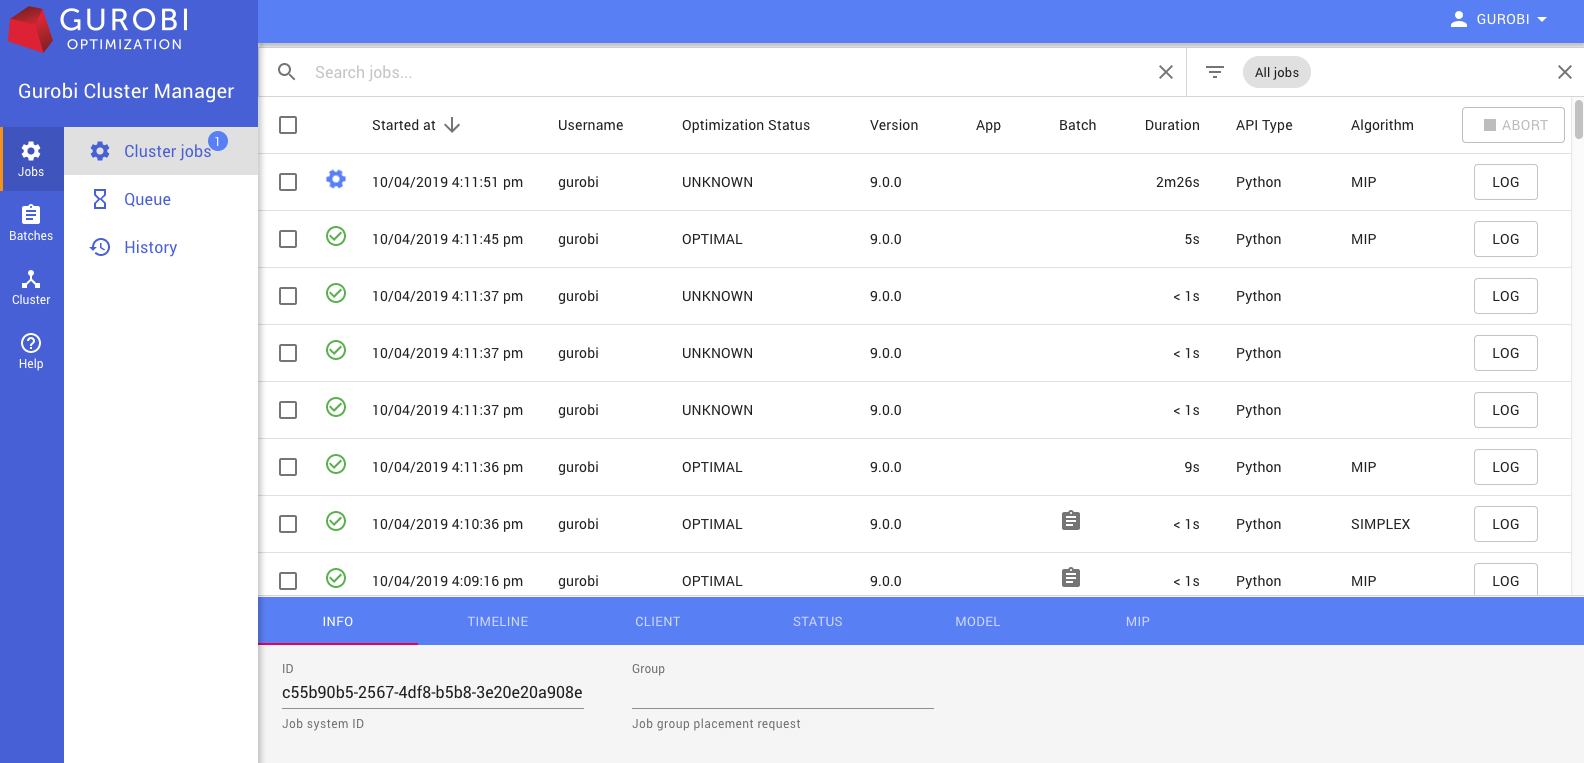Open the Batches section in sidebar

pyautogui.click(x=31, y=223)
